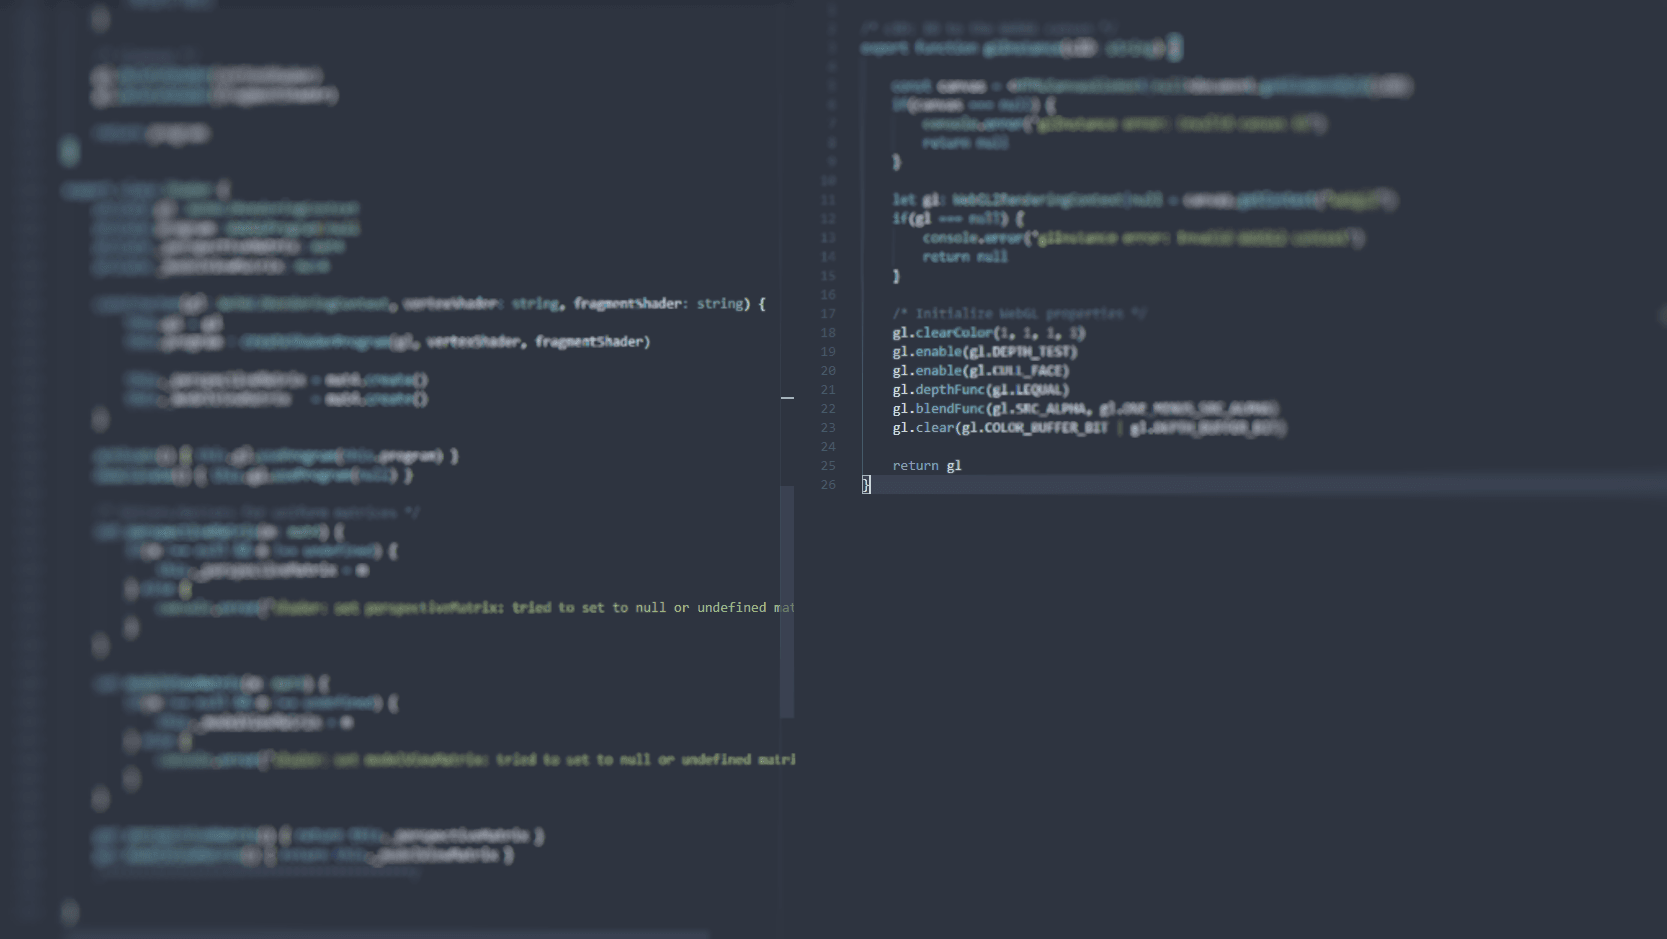Click the left pane horizontal scrollbar
The image size is (1667, 939).
click(x=390, y=934)
